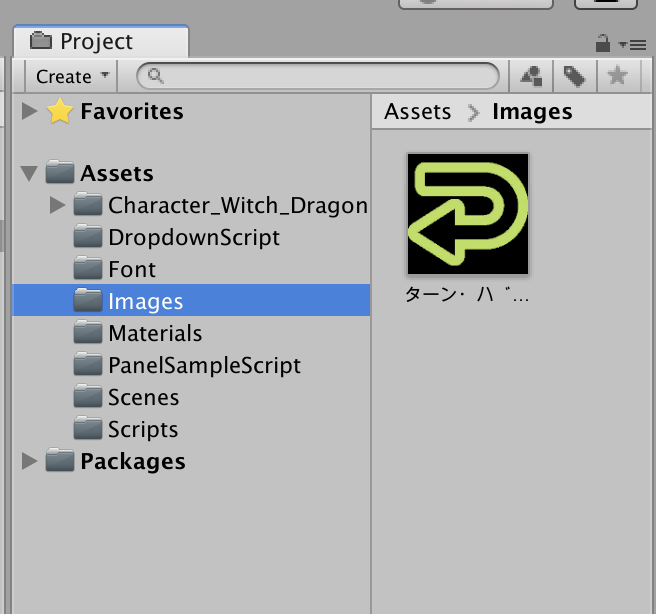The image size is (656, 614).
Task: Click the Favorites star icon
Action: [x=60, y=111]
